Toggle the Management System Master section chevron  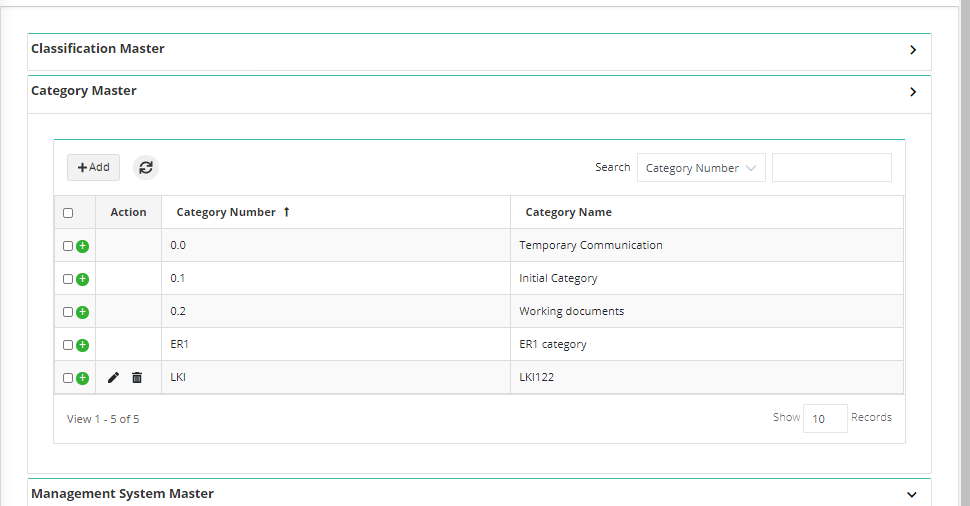[912, 494]
